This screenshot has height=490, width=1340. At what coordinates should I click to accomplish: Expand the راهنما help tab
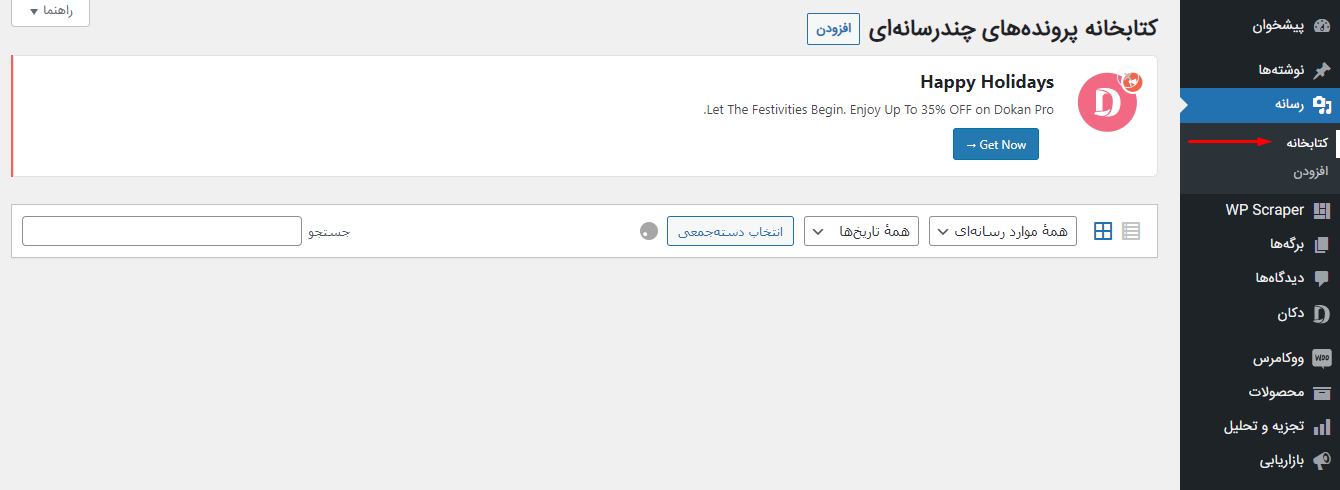pos(48,11)
